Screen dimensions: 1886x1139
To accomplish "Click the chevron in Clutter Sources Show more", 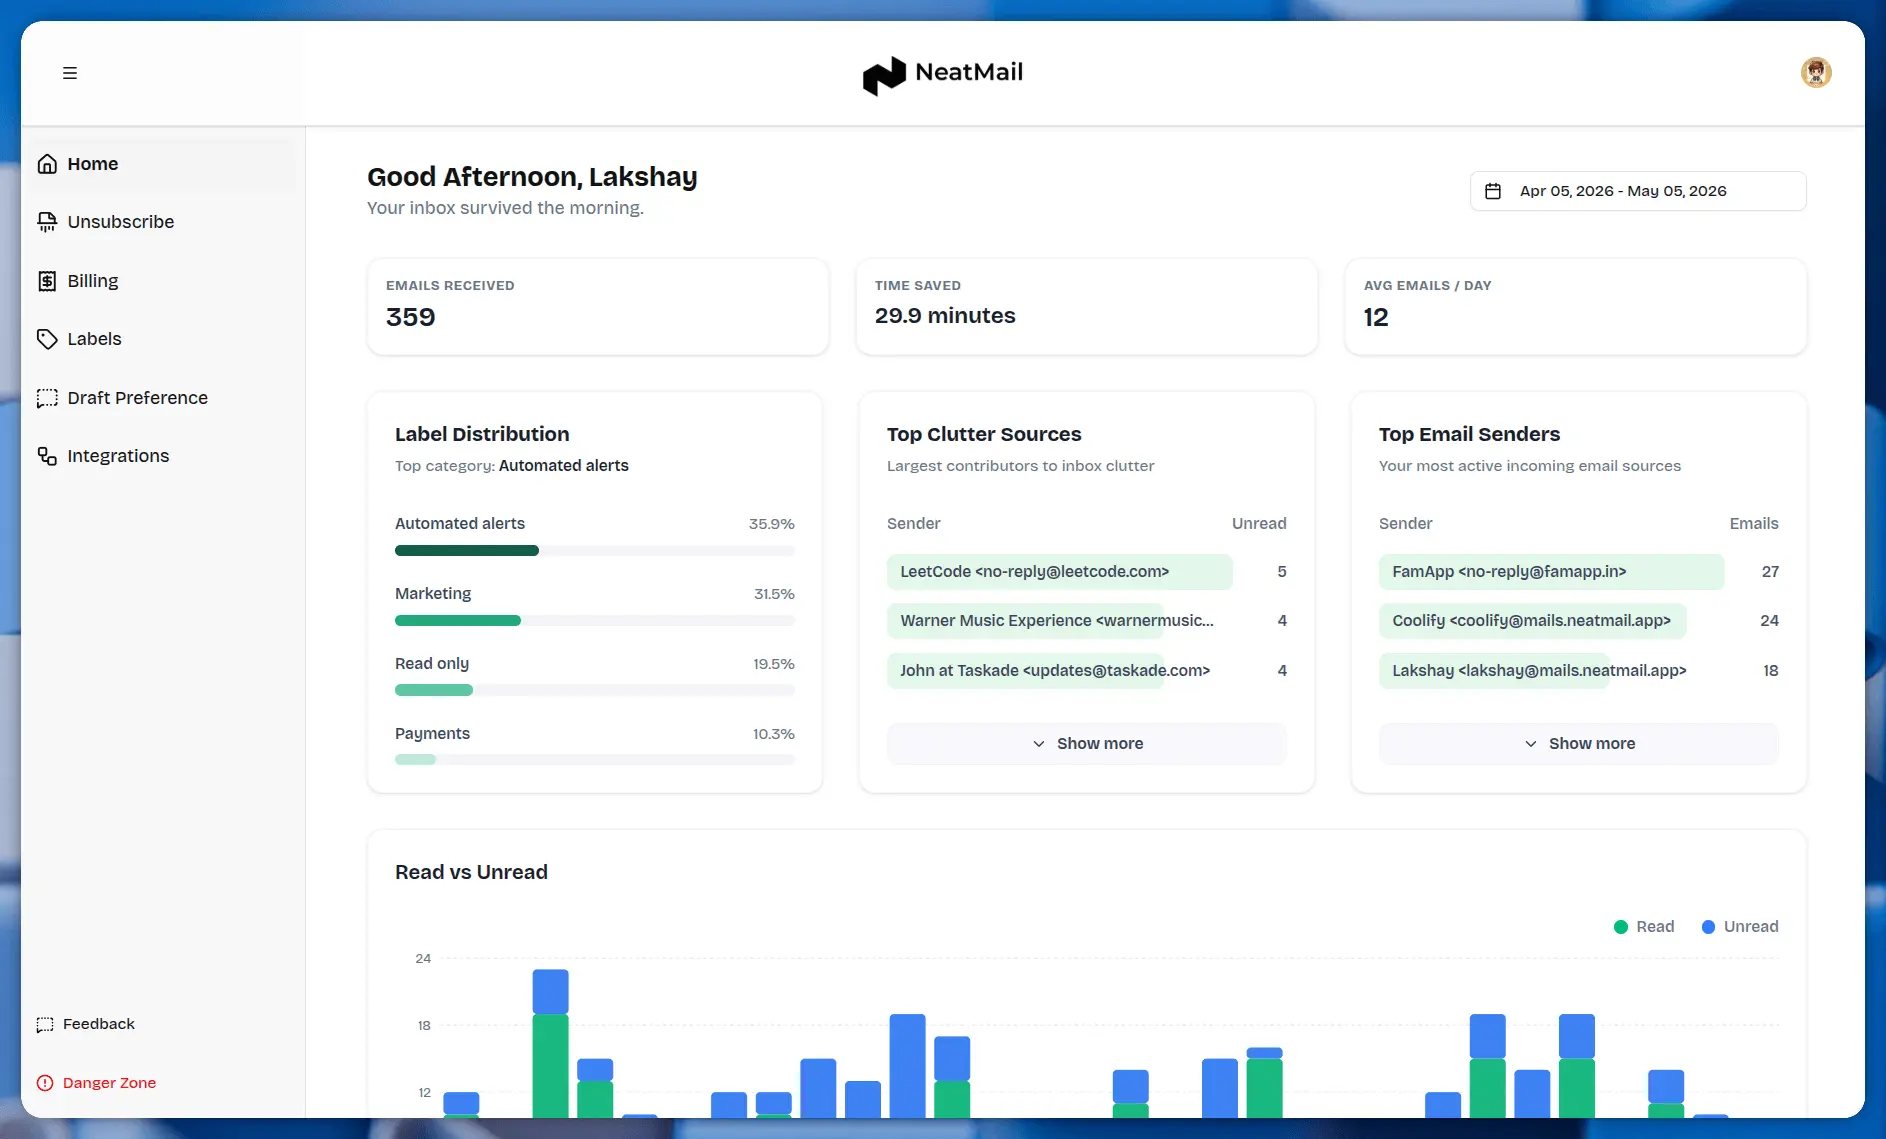I will tap(1039, 744).
